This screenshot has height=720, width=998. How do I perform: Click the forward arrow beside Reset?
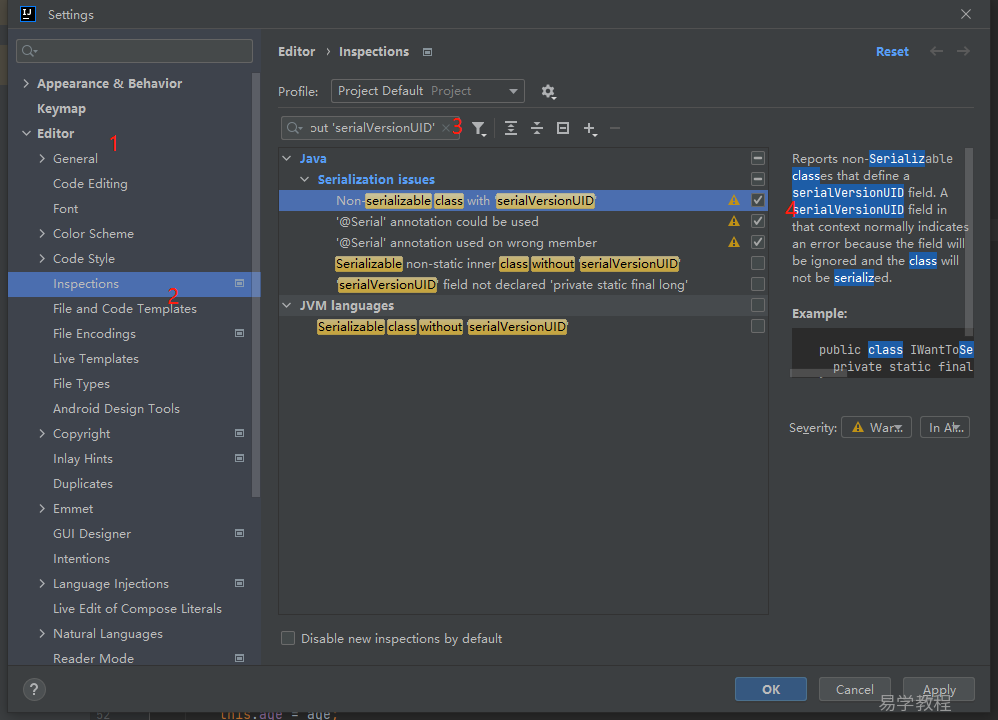tap(963, 52)
